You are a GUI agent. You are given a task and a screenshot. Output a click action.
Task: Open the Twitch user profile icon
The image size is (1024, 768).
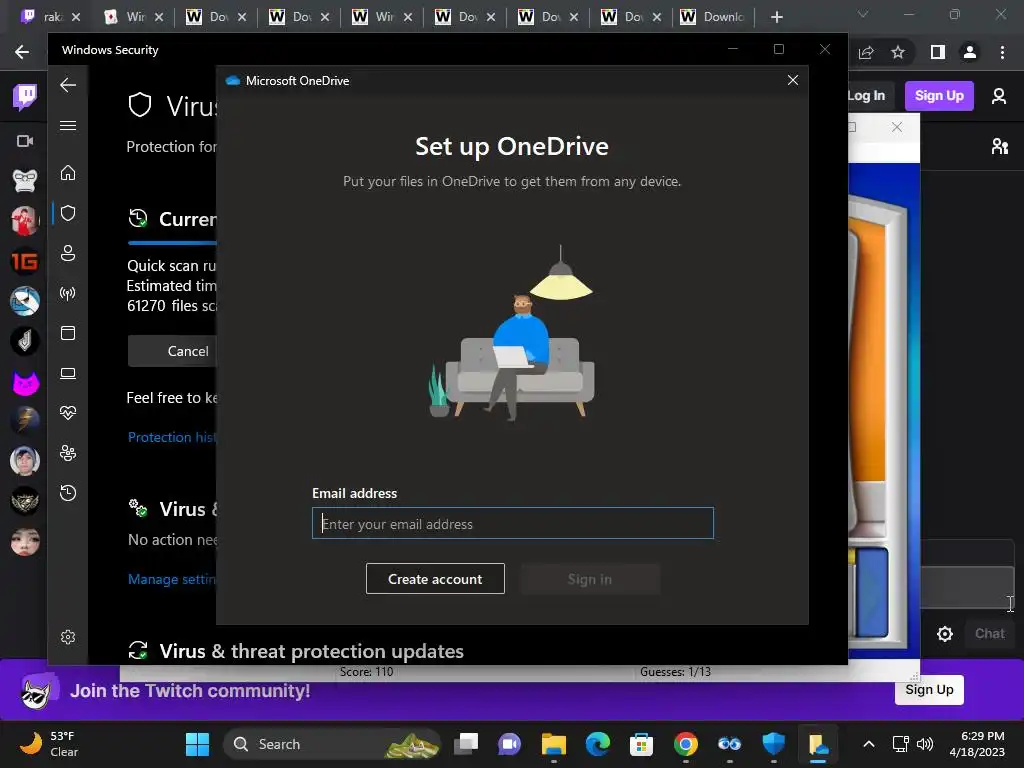[x=999, y=96]
